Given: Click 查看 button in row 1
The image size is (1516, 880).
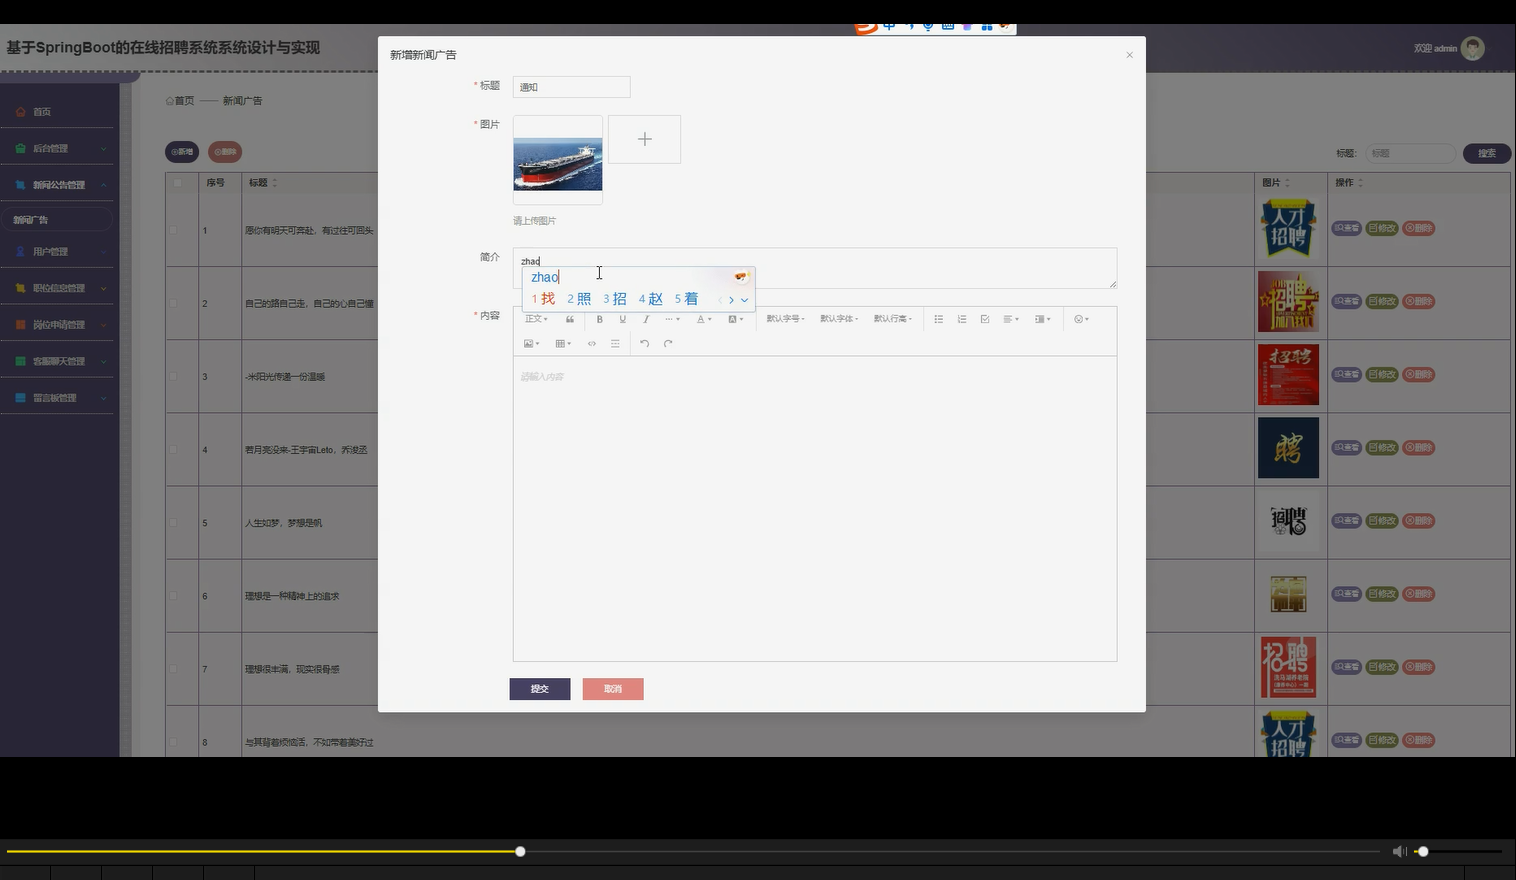Looking at the screenshot, I should (x=1346, y=228).
